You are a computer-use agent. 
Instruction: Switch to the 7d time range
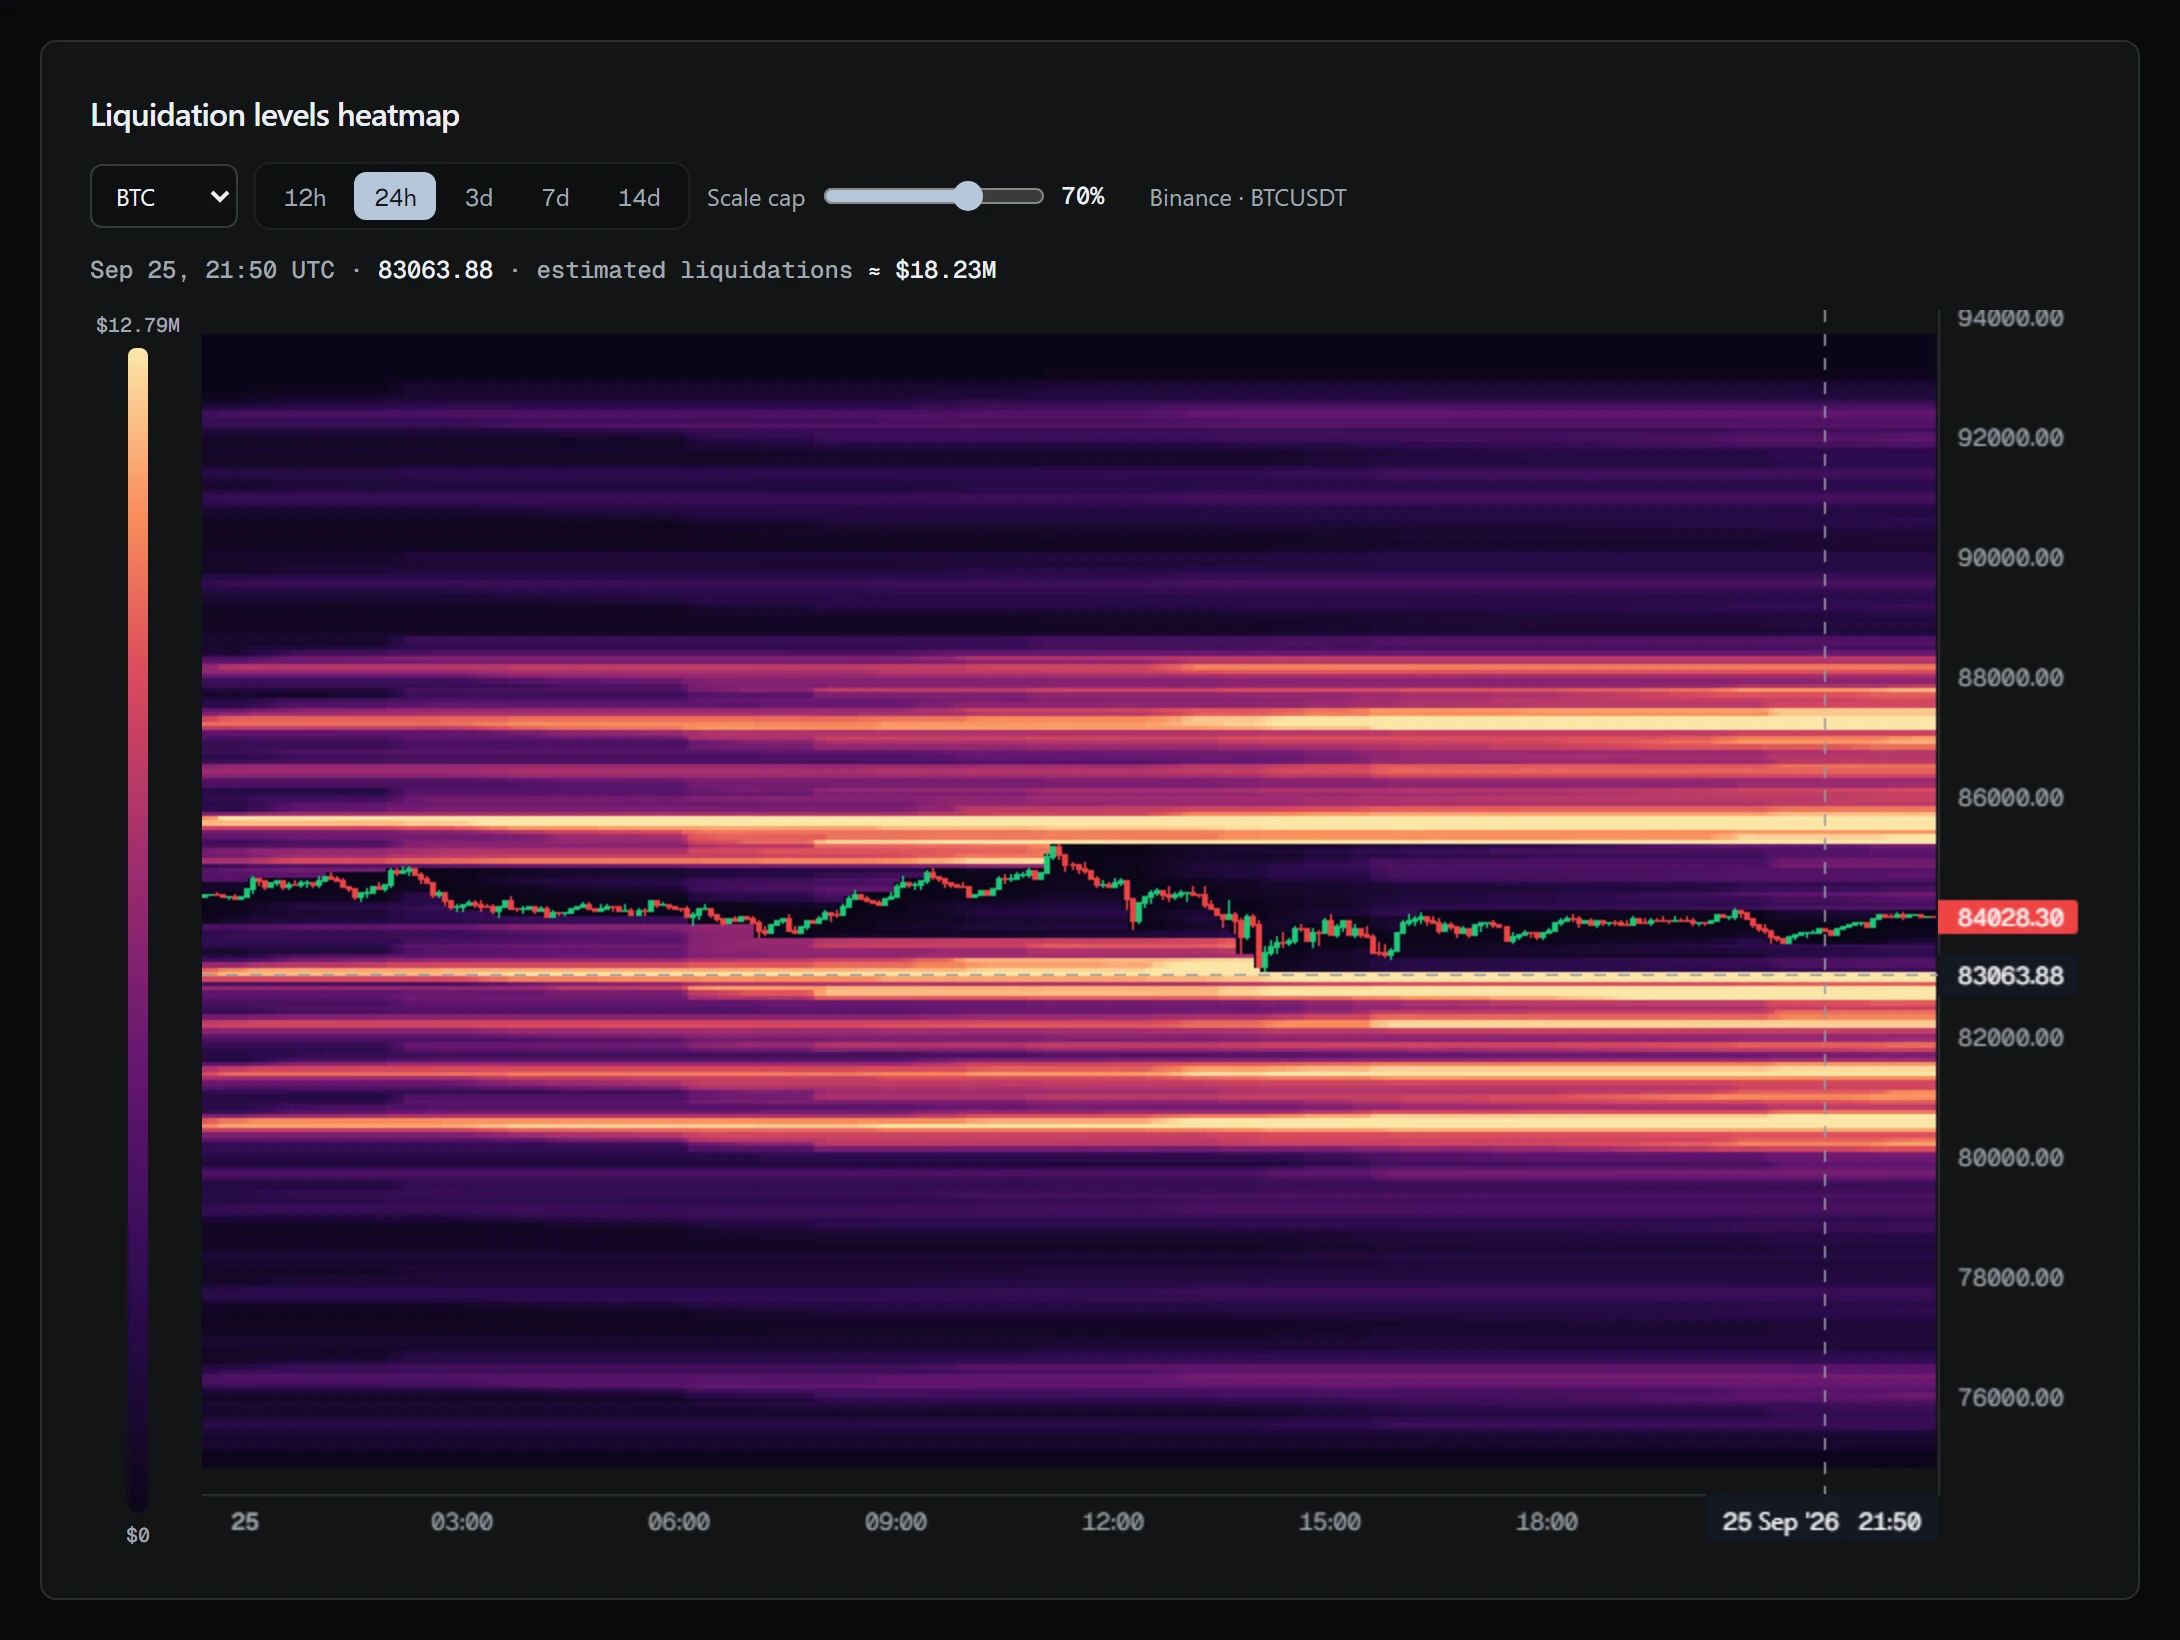(x=555, y=197)
